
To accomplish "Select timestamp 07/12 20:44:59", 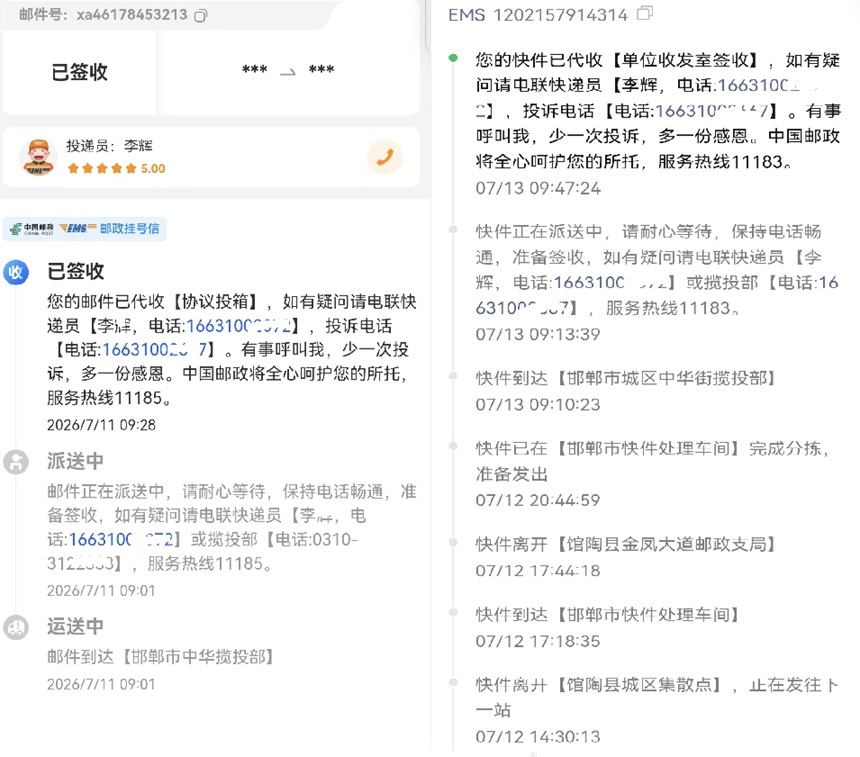I will (x=538, y=500).
